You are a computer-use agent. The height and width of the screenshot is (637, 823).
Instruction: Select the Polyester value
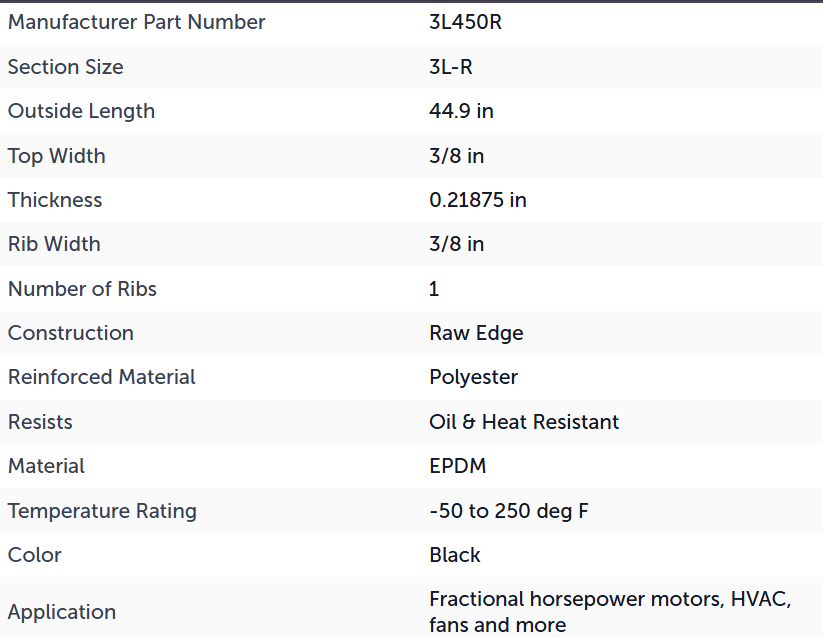(x=473, y=377)
